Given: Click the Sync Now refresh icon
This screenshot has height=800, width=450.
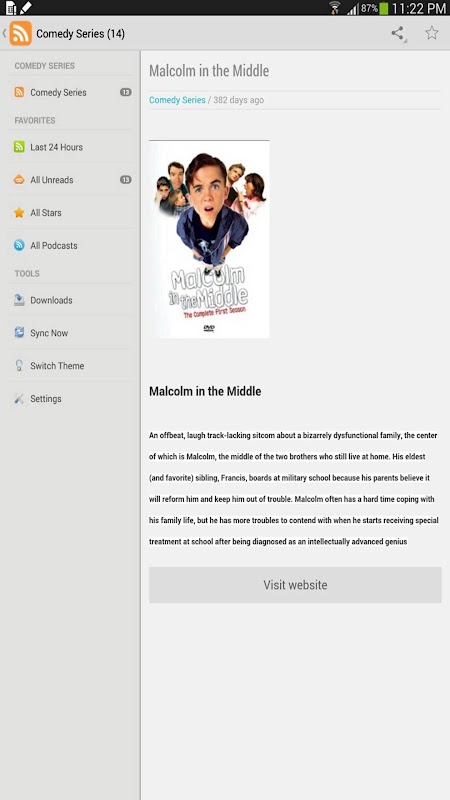Looking at the screenshot, I should click(x=19, y=333).
